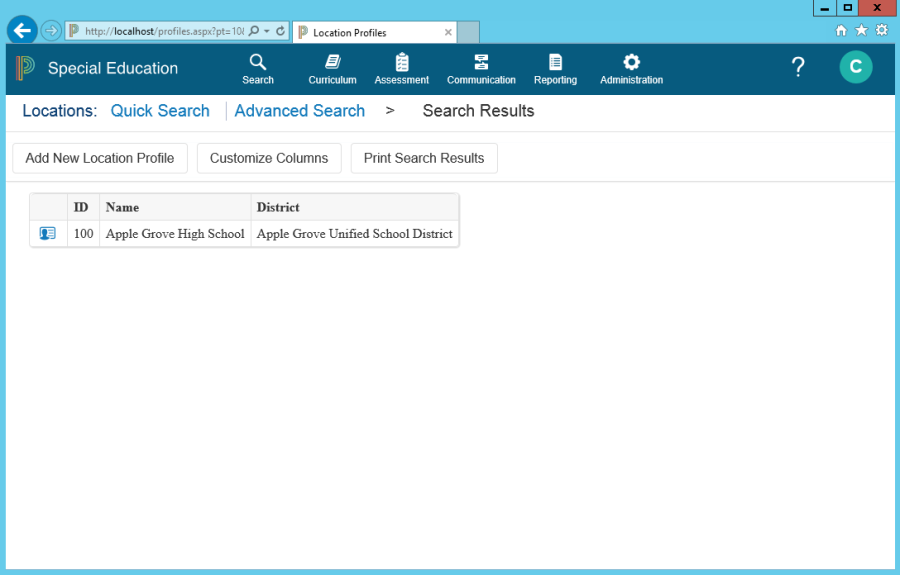This screenshot has width=900, height=575.
Task: Open the user avatar C menu
Action: point(855,67)
